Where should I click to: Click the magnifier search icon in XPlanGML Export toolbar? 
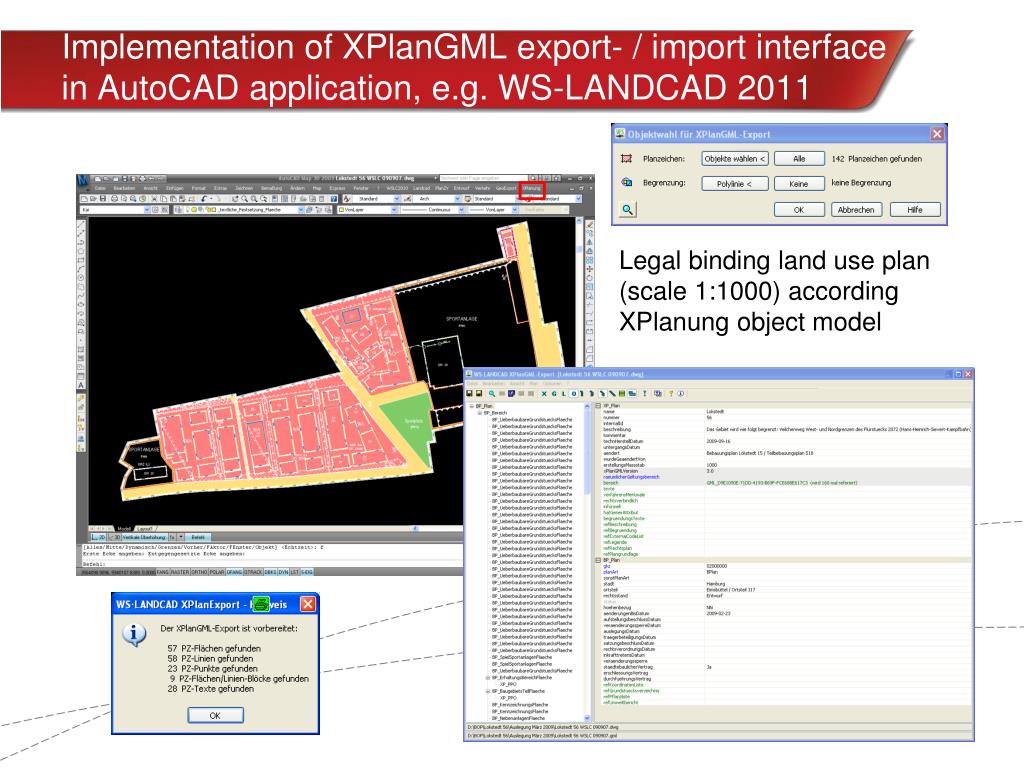pyautogui.click(x=492, y=393)
